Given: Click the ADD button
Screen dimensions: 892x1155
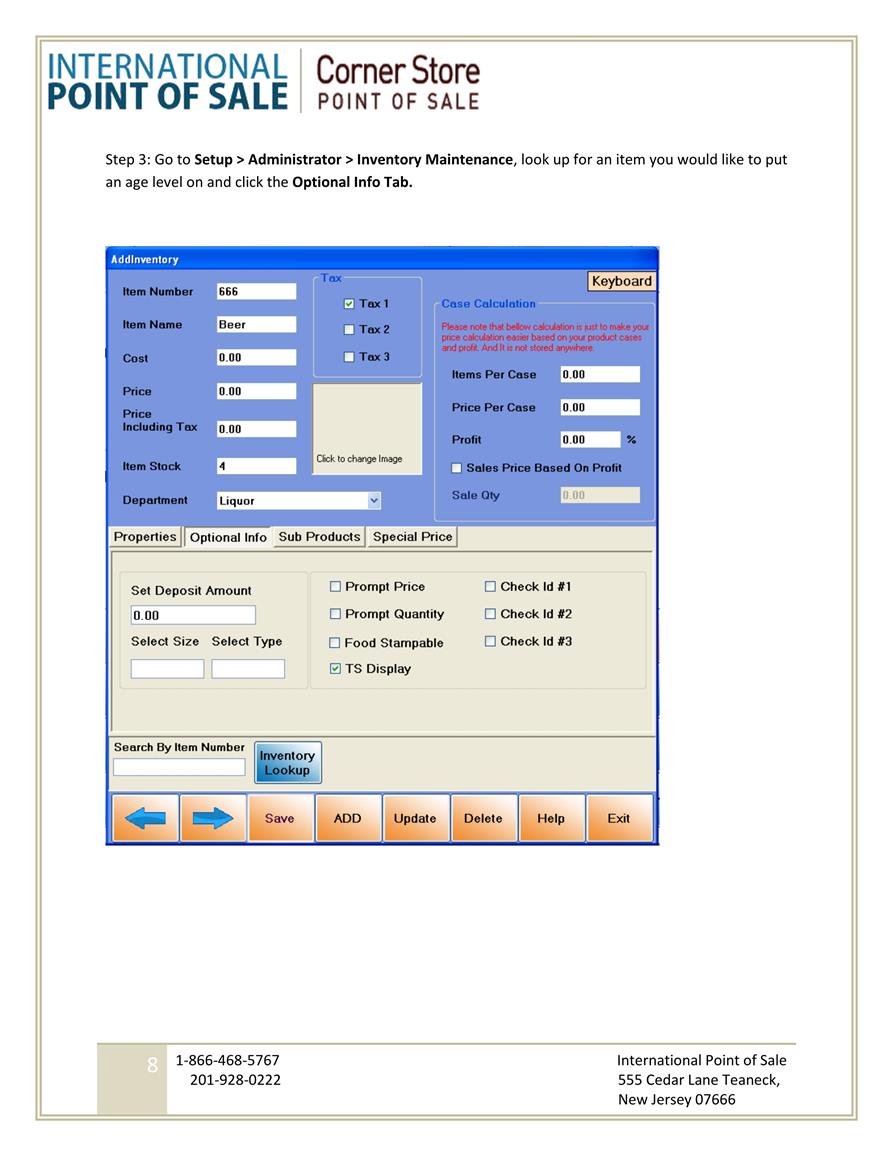Looking at the screenshot, I should [348, 818].
